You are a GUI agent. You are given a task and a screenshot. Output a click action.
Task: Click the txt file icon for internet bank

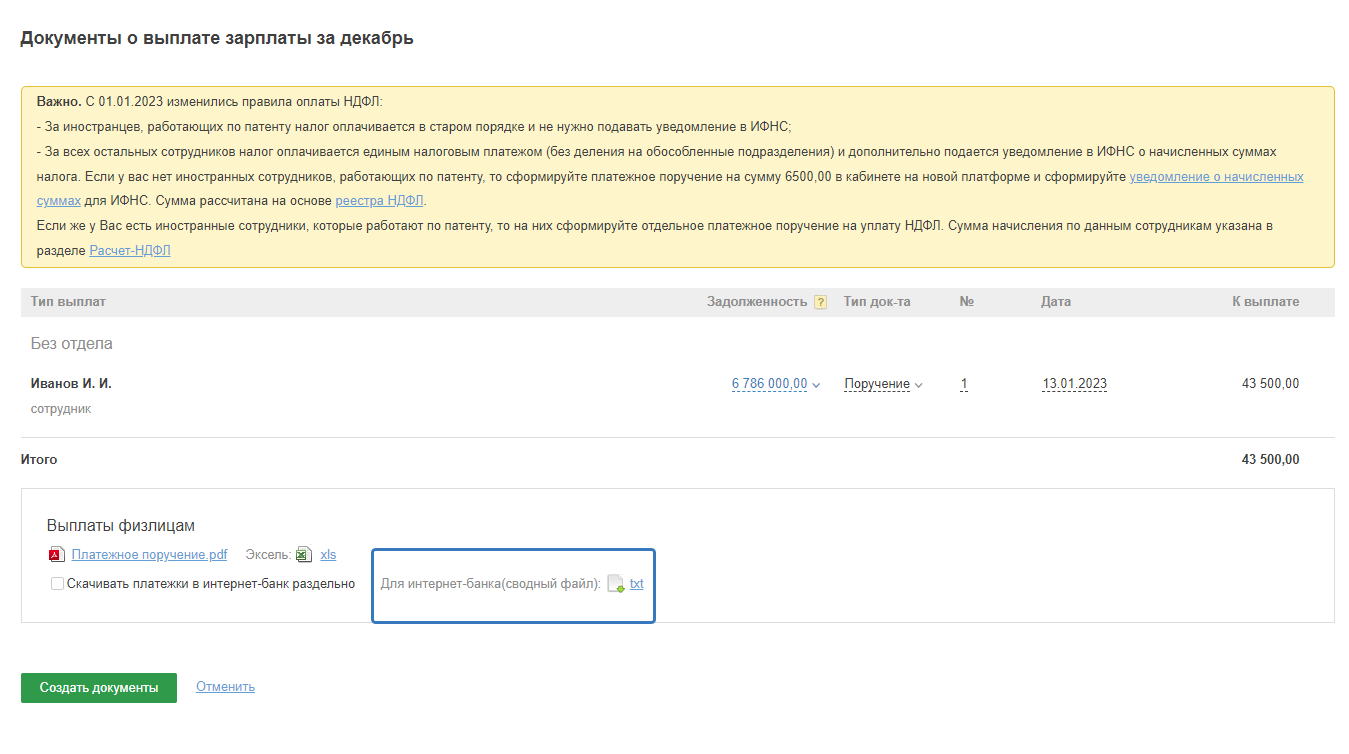(x=615, y=584)
